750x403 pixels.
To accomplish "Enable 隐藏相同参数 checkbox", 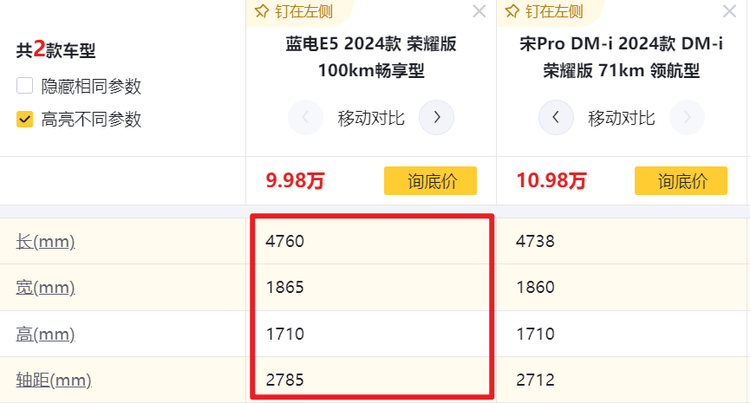I will tap(25, 86).
